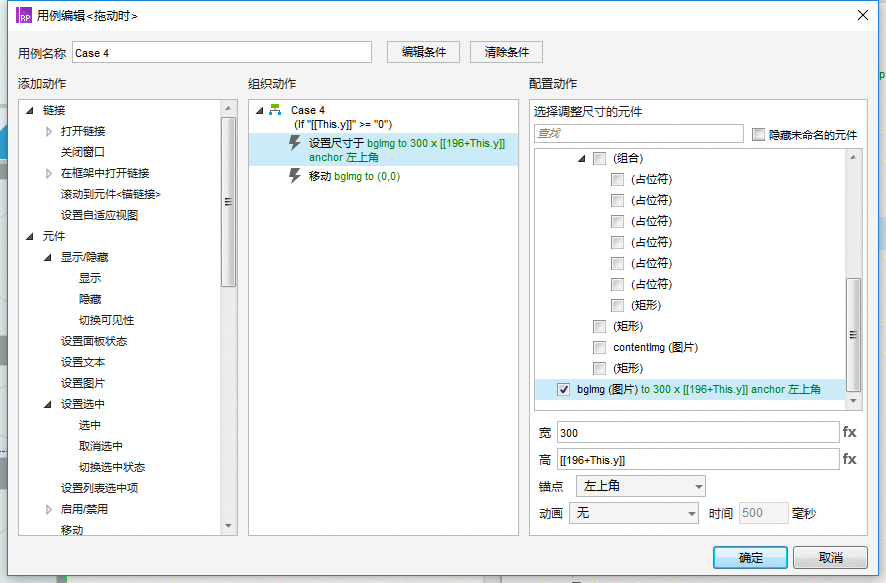The width and height of the screenshot is (886, 583).
Task: Click the 添加动作 list scrollbar thumb
Action: (x=228, y=202)
